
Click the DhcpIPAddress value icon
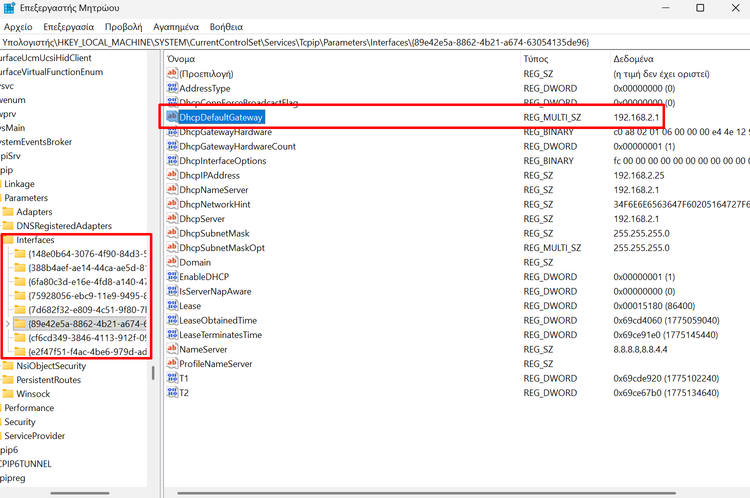pos(172,175)
